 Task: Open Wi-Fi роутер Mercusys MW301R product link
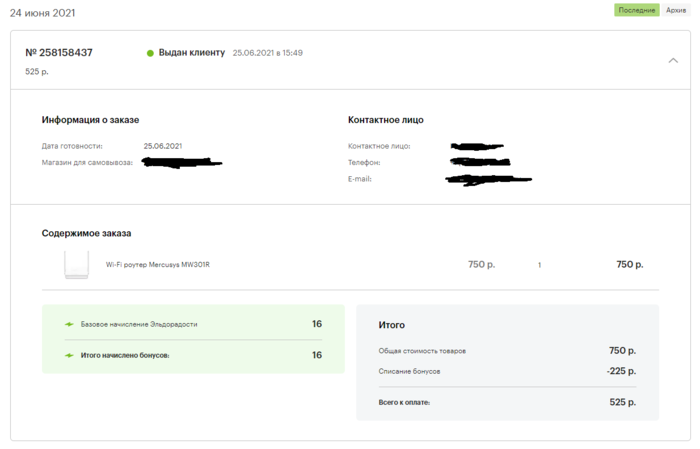[158, 265]
